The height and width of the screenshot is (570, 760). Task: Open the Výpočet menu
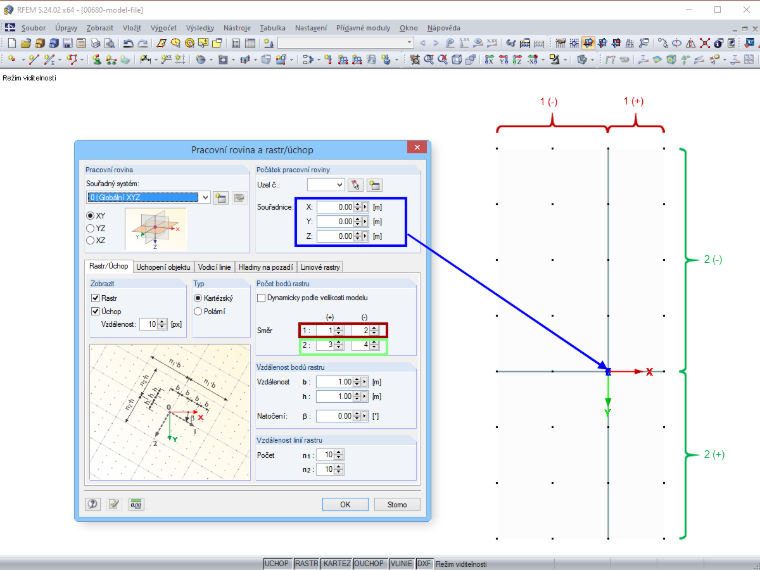pos(163,28)
